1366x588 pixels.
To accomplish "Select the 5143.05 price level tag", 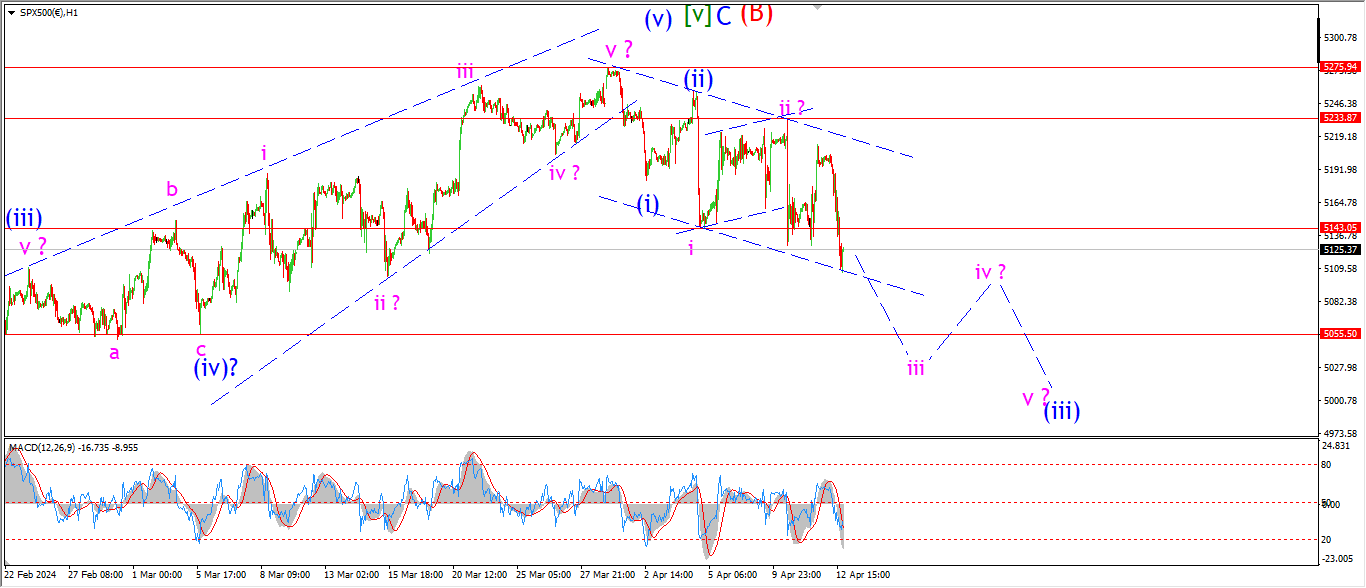I will pos(1340,228).
